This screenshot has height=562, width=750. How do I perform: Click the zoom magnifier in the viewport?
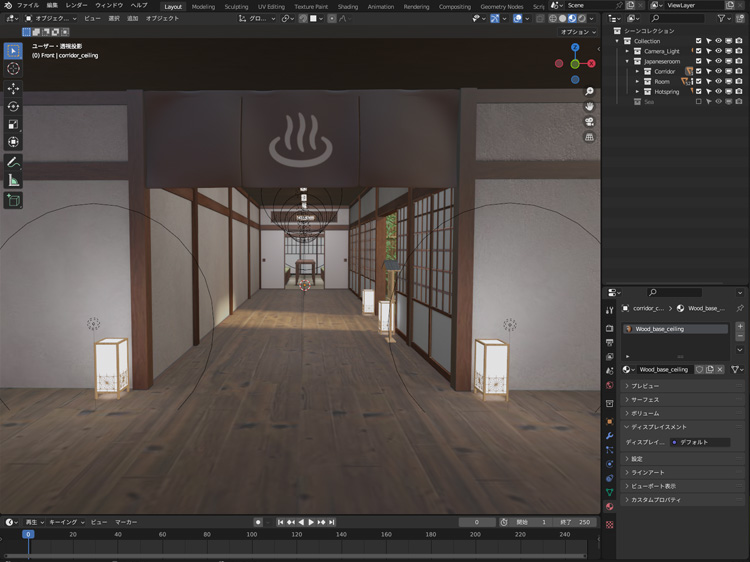pyautogui.click(x=590, y=92)
